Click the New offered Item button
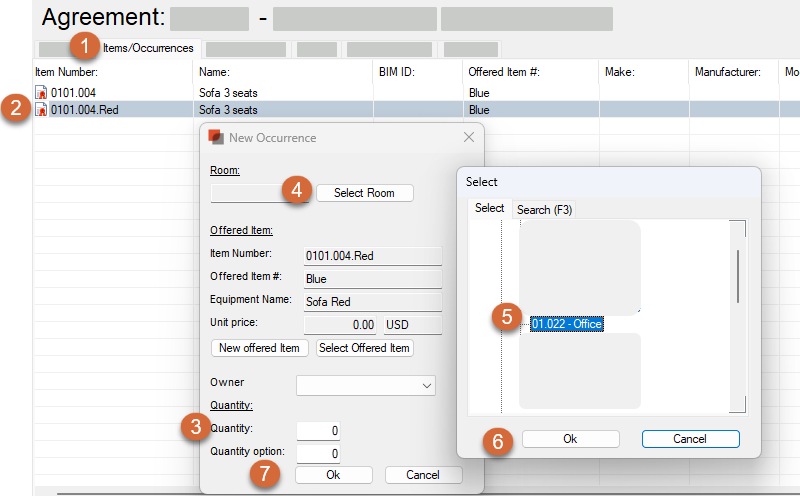The height and width of the screenshot is (496, 800). [260, 348]
